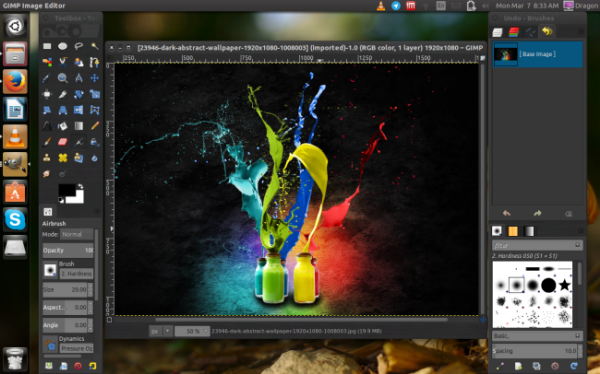Select the Shear tool

47,110
